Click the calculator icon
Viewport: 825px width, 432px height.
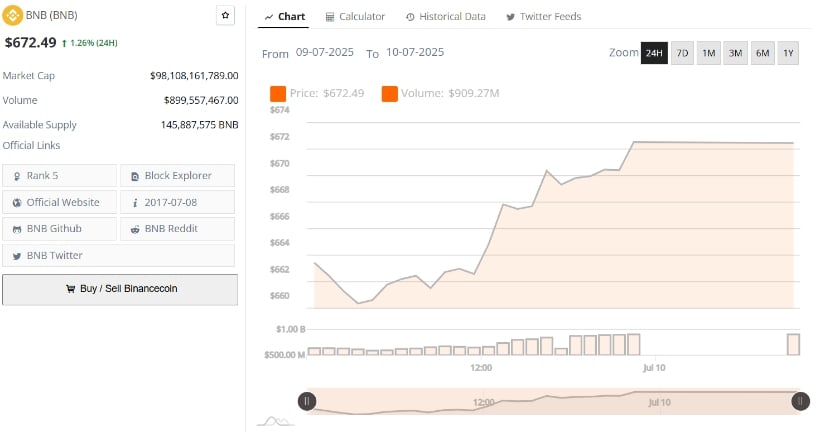tap(330, 17)
